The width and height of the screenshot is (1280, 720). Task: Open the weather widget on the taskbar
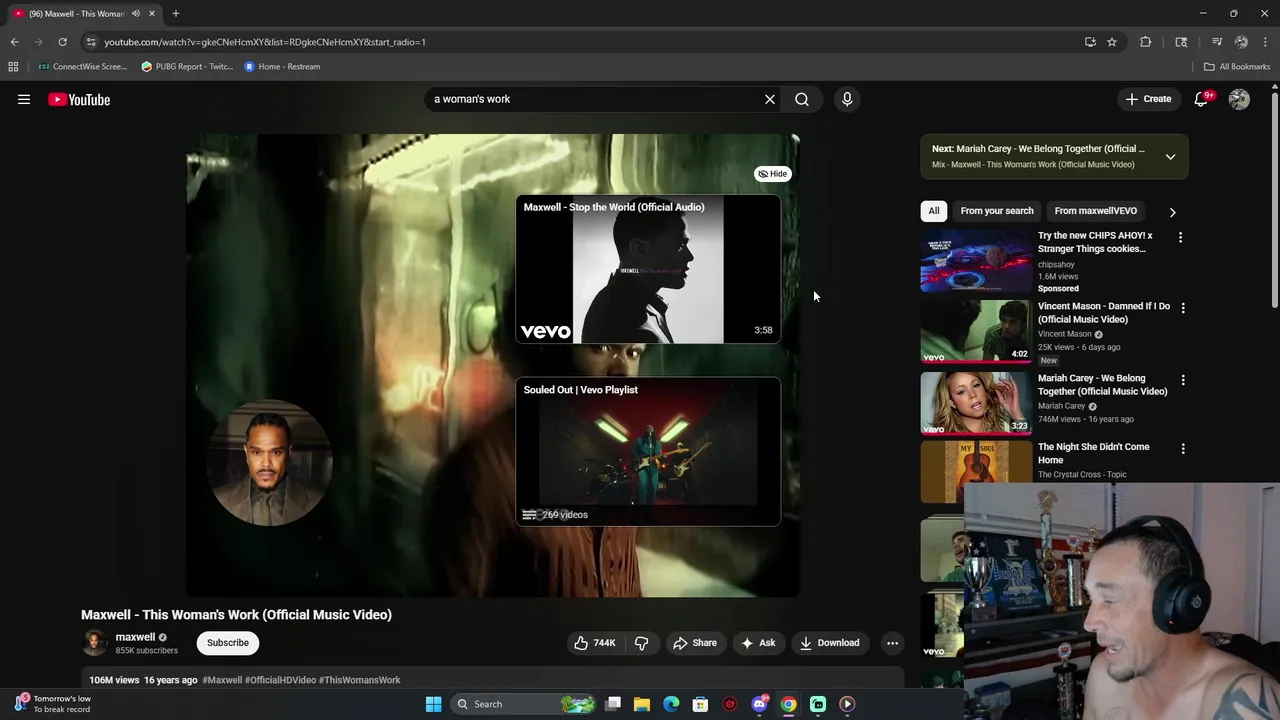click(54, 704)
